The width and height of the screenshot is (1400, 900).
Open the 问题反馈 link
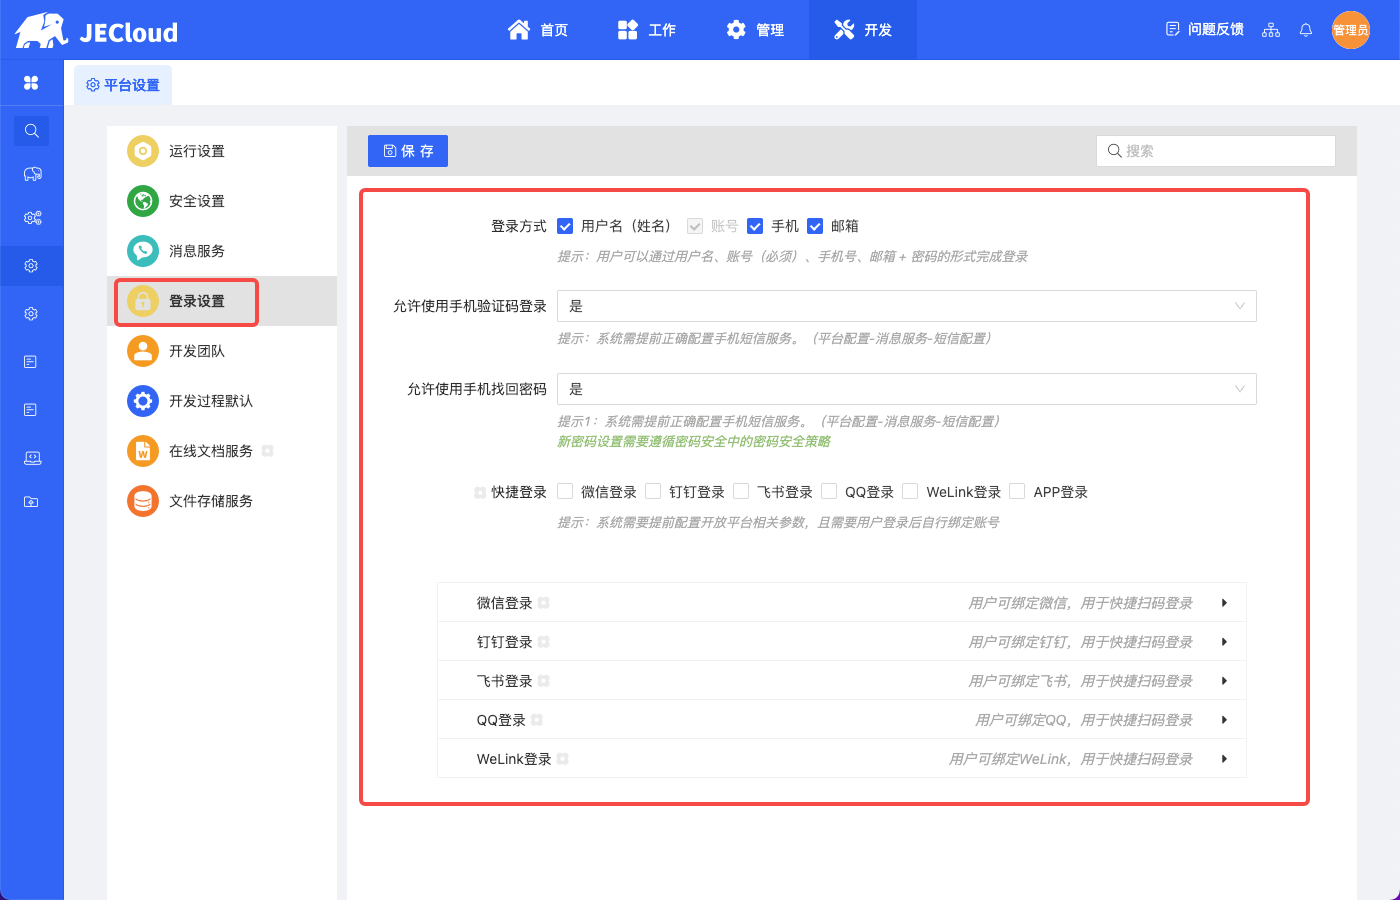click(x=1205, y=30)
